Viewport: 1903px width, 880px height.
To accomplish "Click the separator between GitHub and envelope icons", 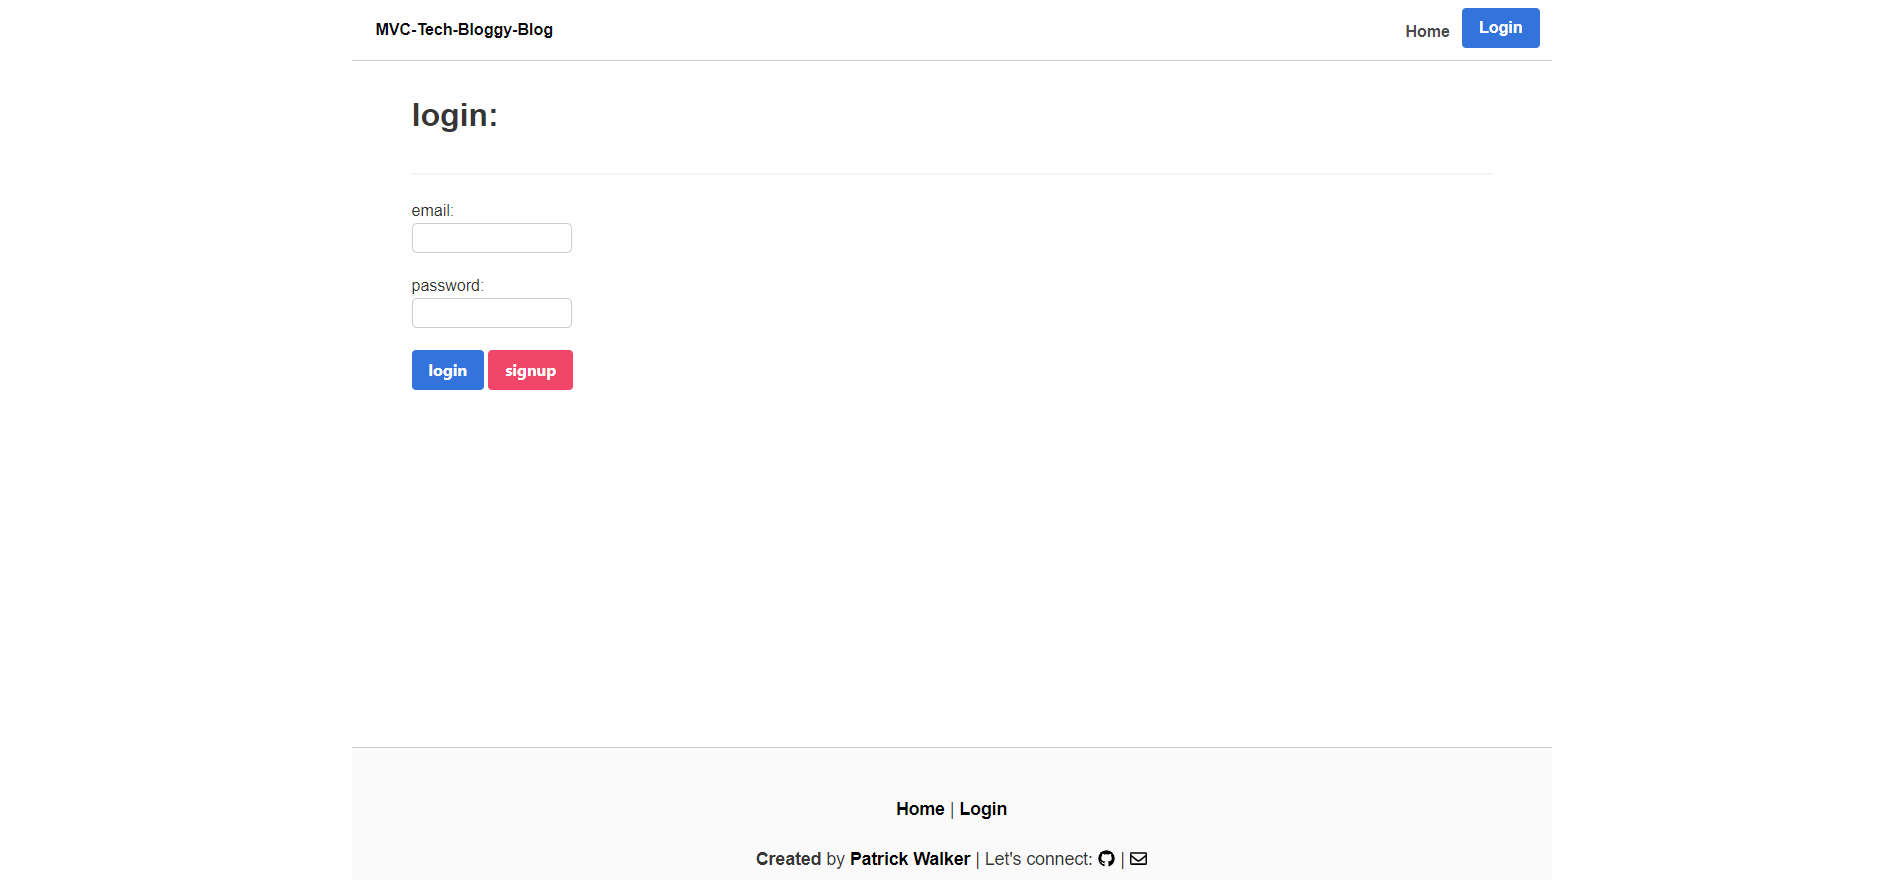I will pos(1122,860).
